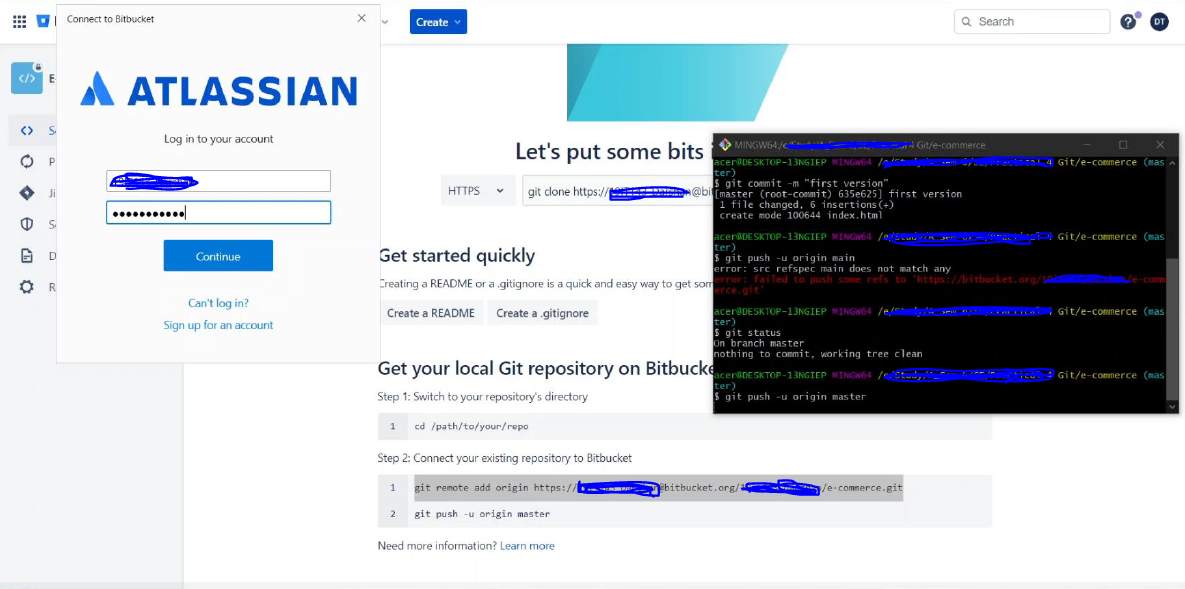Click the repository code avatar icon
Image resolution: width=1185 pixels, height=589 pixels.
pyautogui.click(x=26, y=78)
